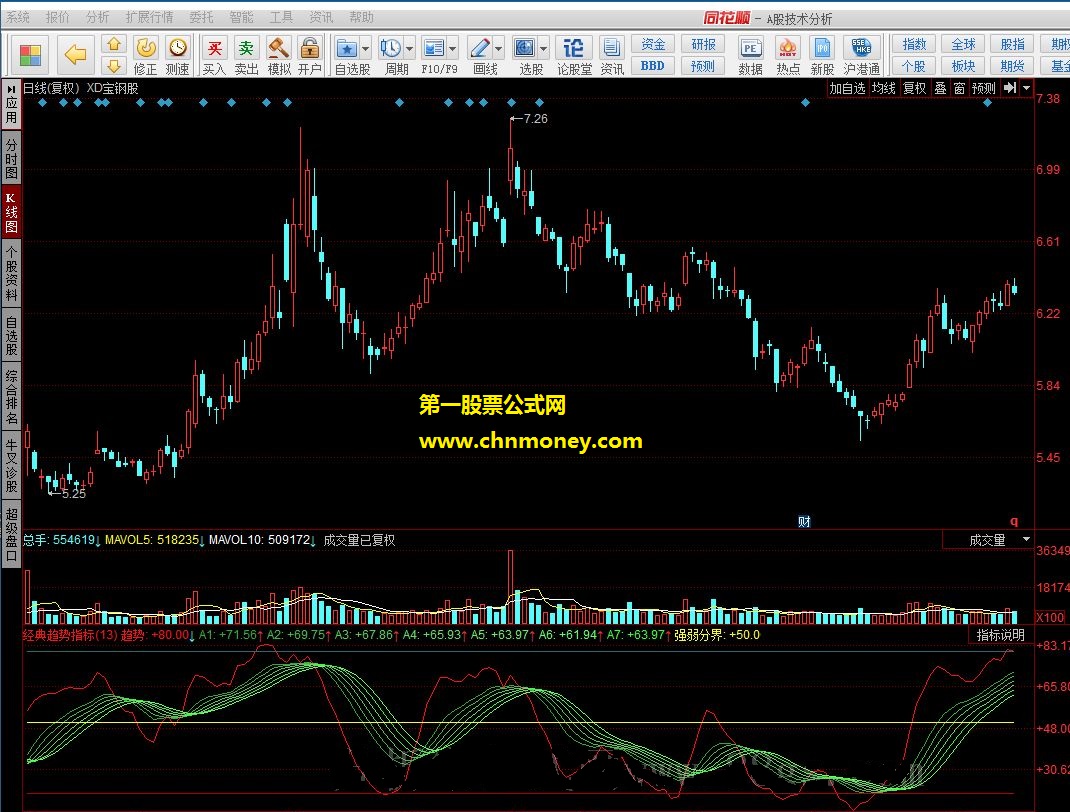The height and width of the screenshot is (812, 1070).
Task: Open the 系统 menu
Action: [18, 17]
